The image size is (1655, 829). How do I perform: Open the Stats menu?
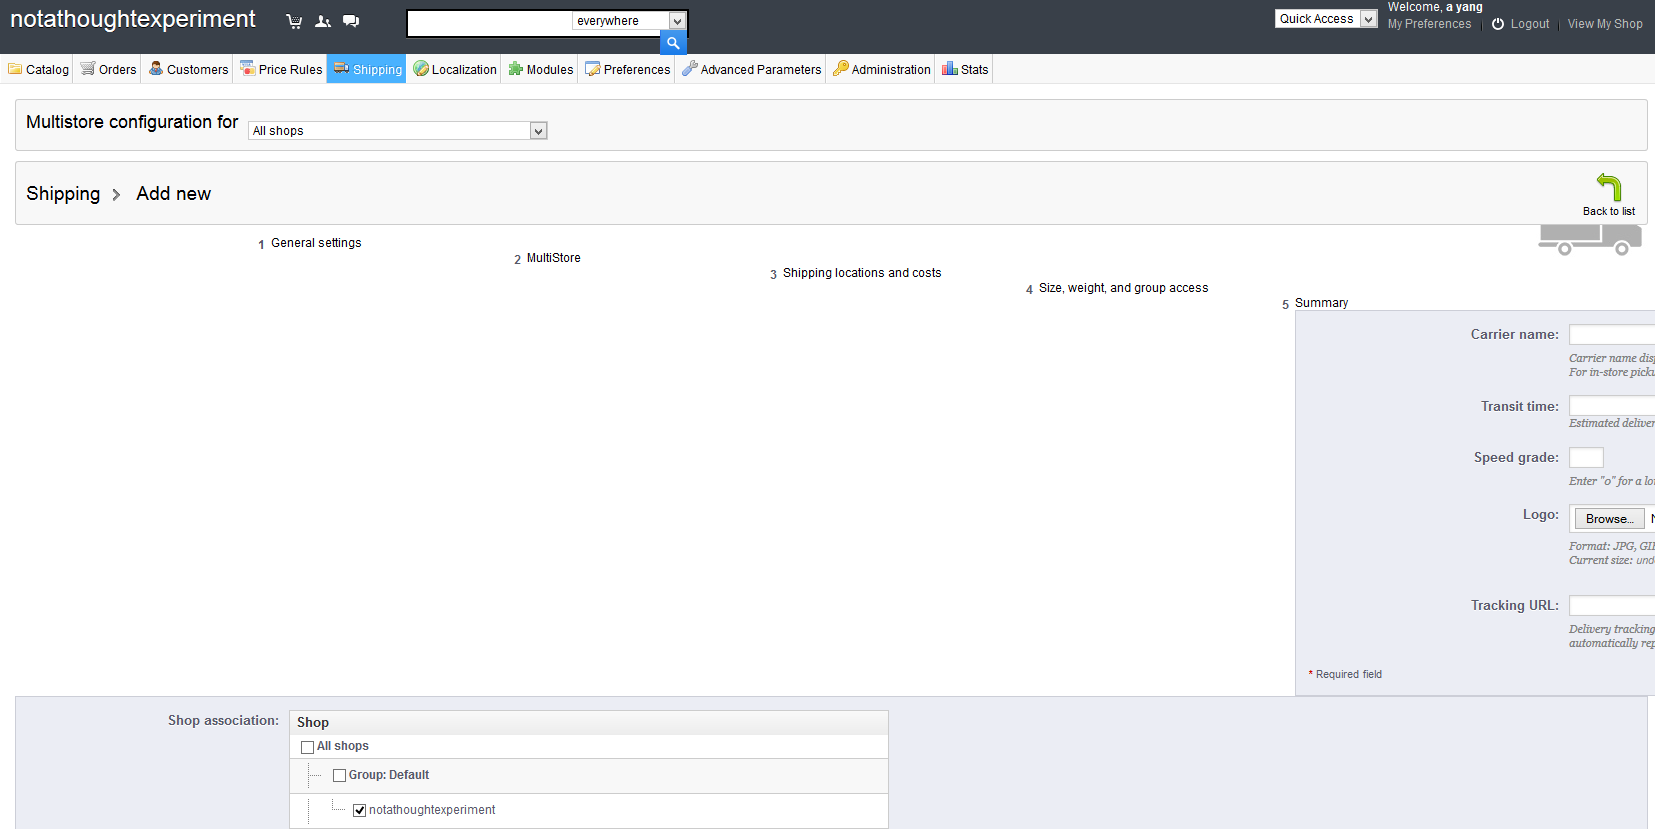[965, 69]
